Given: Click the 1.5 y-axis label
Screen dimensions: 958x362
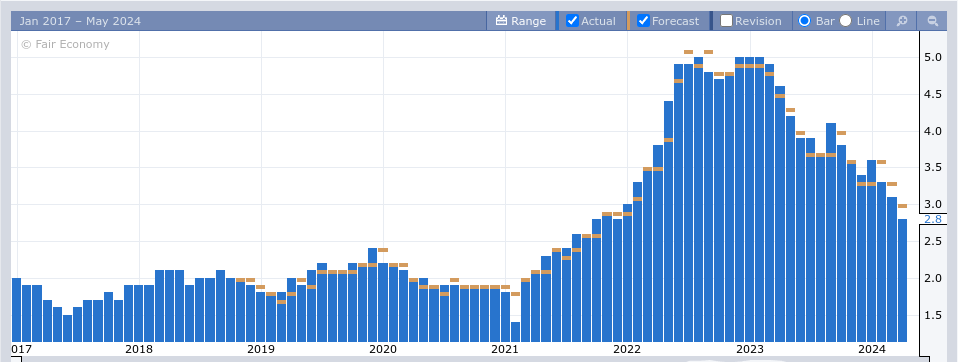Looking at the screenshot, I should (932, 315).
